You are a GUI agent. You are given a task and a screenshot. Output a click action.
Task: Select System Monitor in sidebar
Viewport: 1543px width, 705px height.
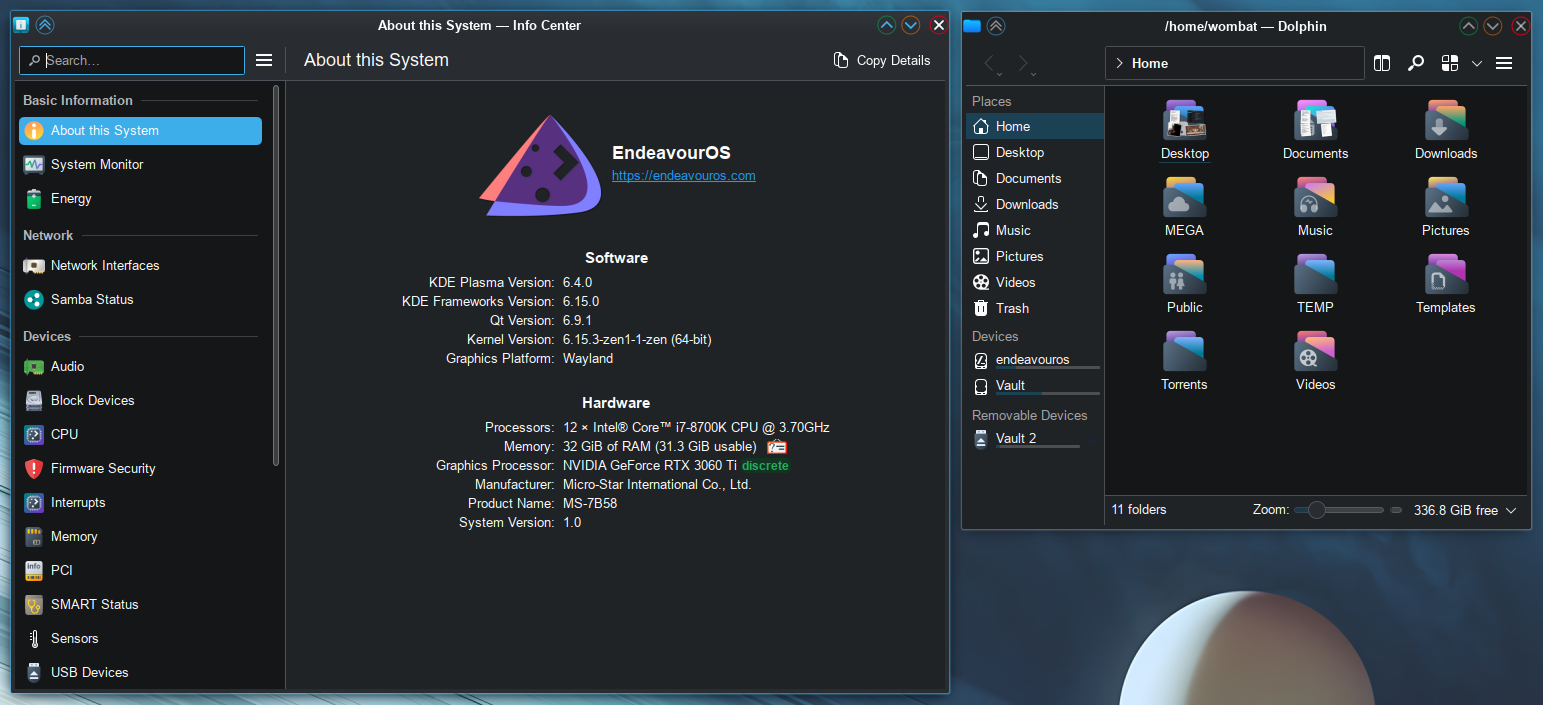click(97, 164)
